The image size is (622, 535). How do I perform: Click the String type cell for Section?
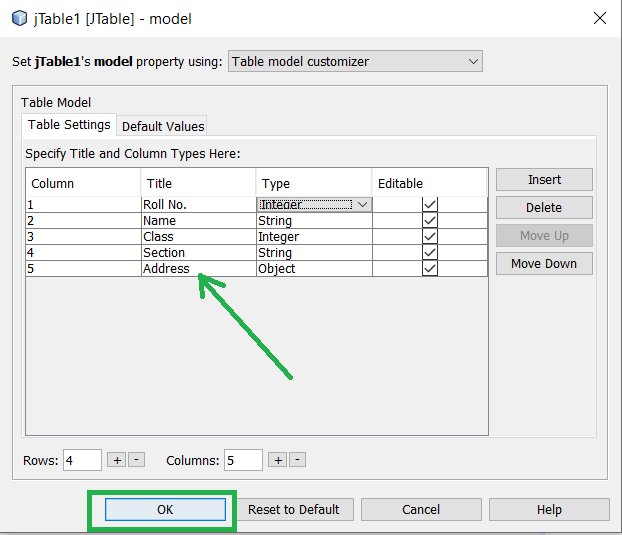[x=314, y=253]
